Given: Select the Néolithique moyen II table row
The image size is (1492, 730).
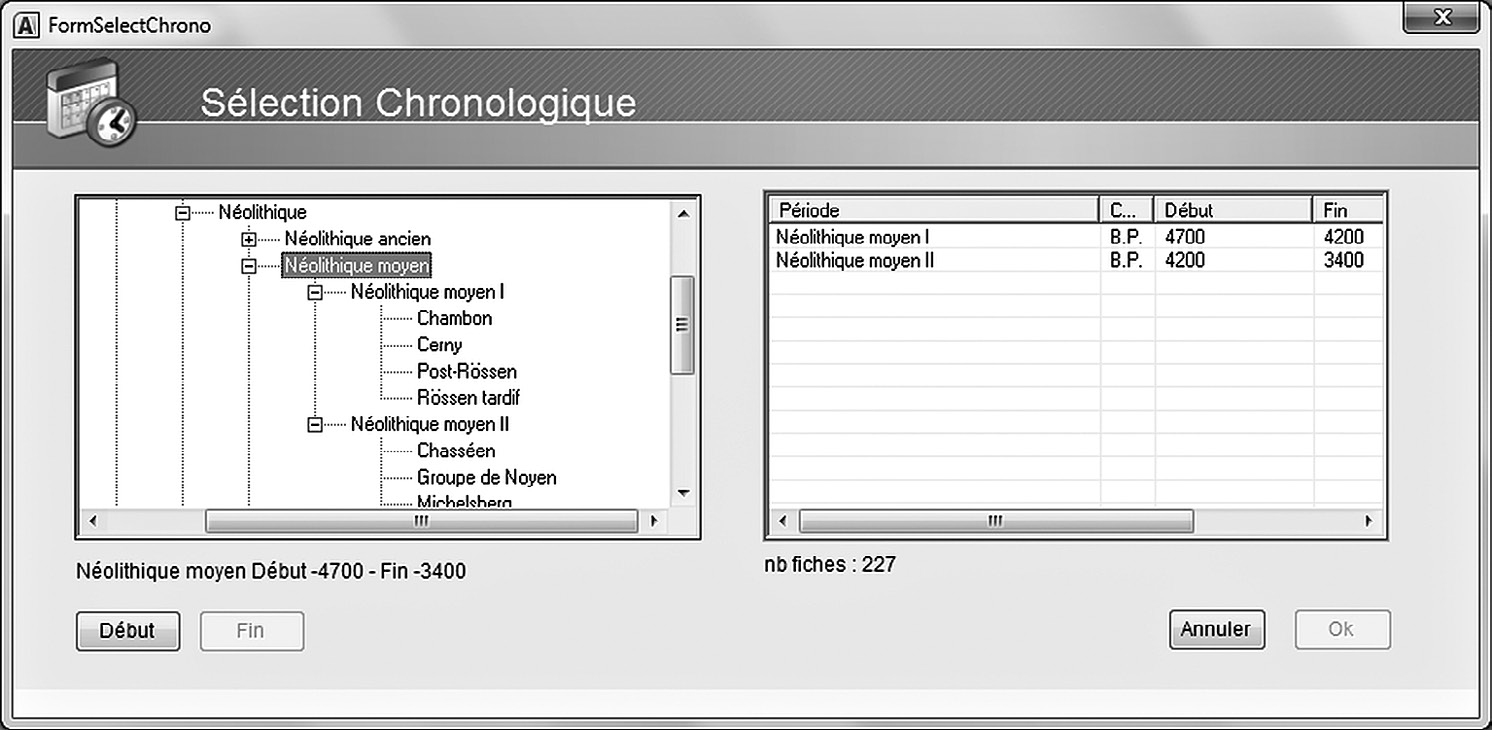Looking at the screenshot, I should (x=1076, y=260).
